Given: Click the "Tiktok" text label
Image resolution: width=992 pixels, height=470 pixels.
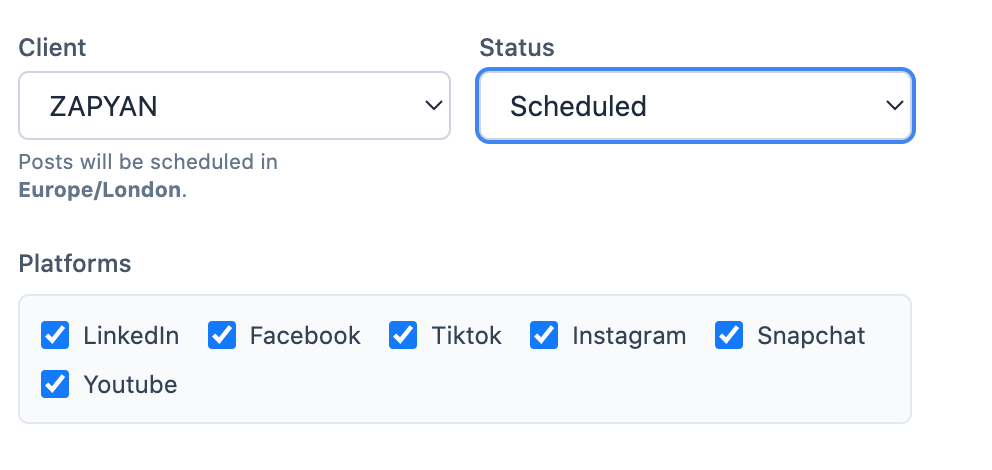Looking at the screenshot, I should coord(467,336).
